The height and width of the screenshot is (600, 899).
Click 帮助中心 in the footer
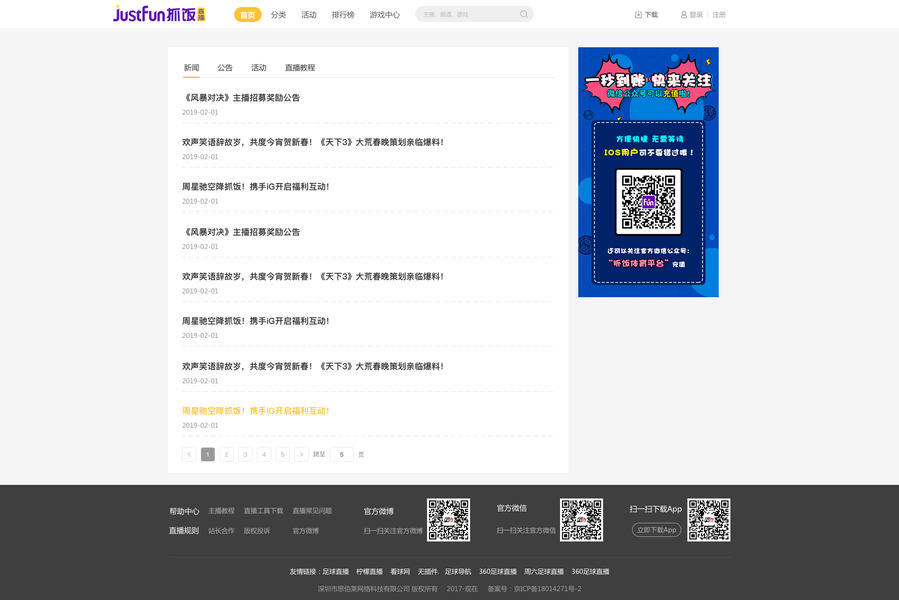pyautogui.click(x=184, y=511)
